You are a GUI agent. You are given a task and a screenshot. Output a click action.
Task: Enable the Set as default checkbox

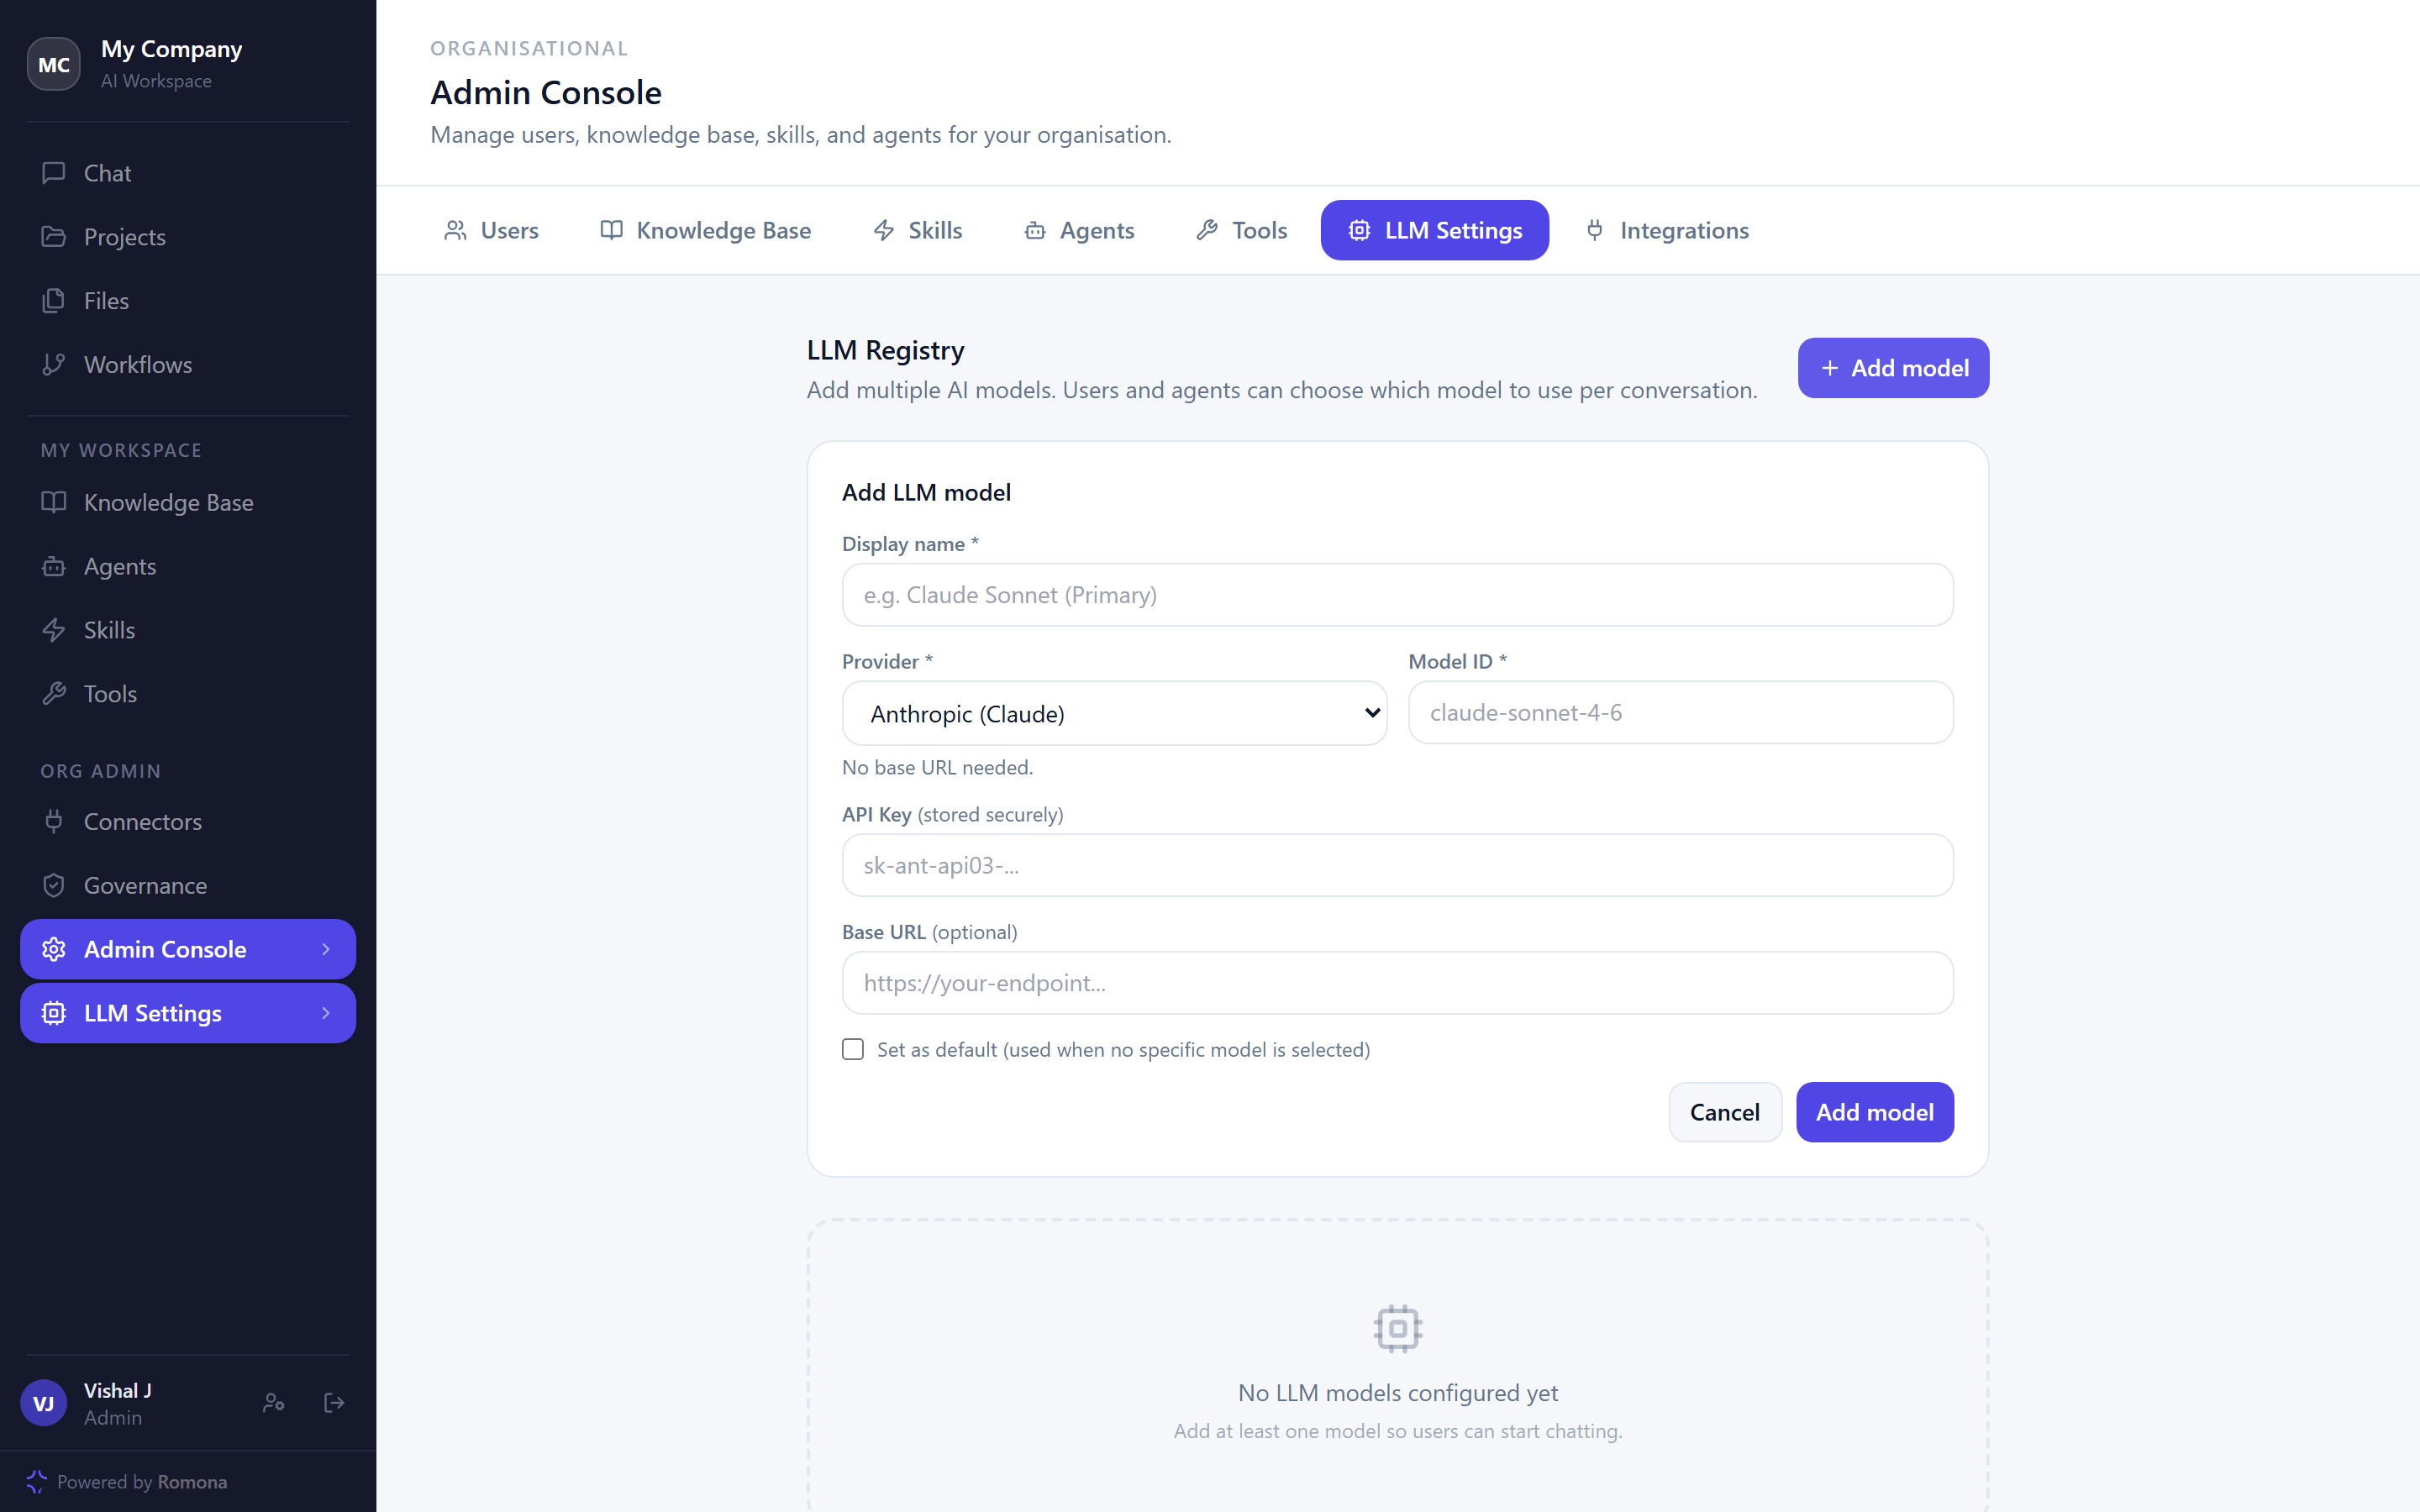point(853,1049)
